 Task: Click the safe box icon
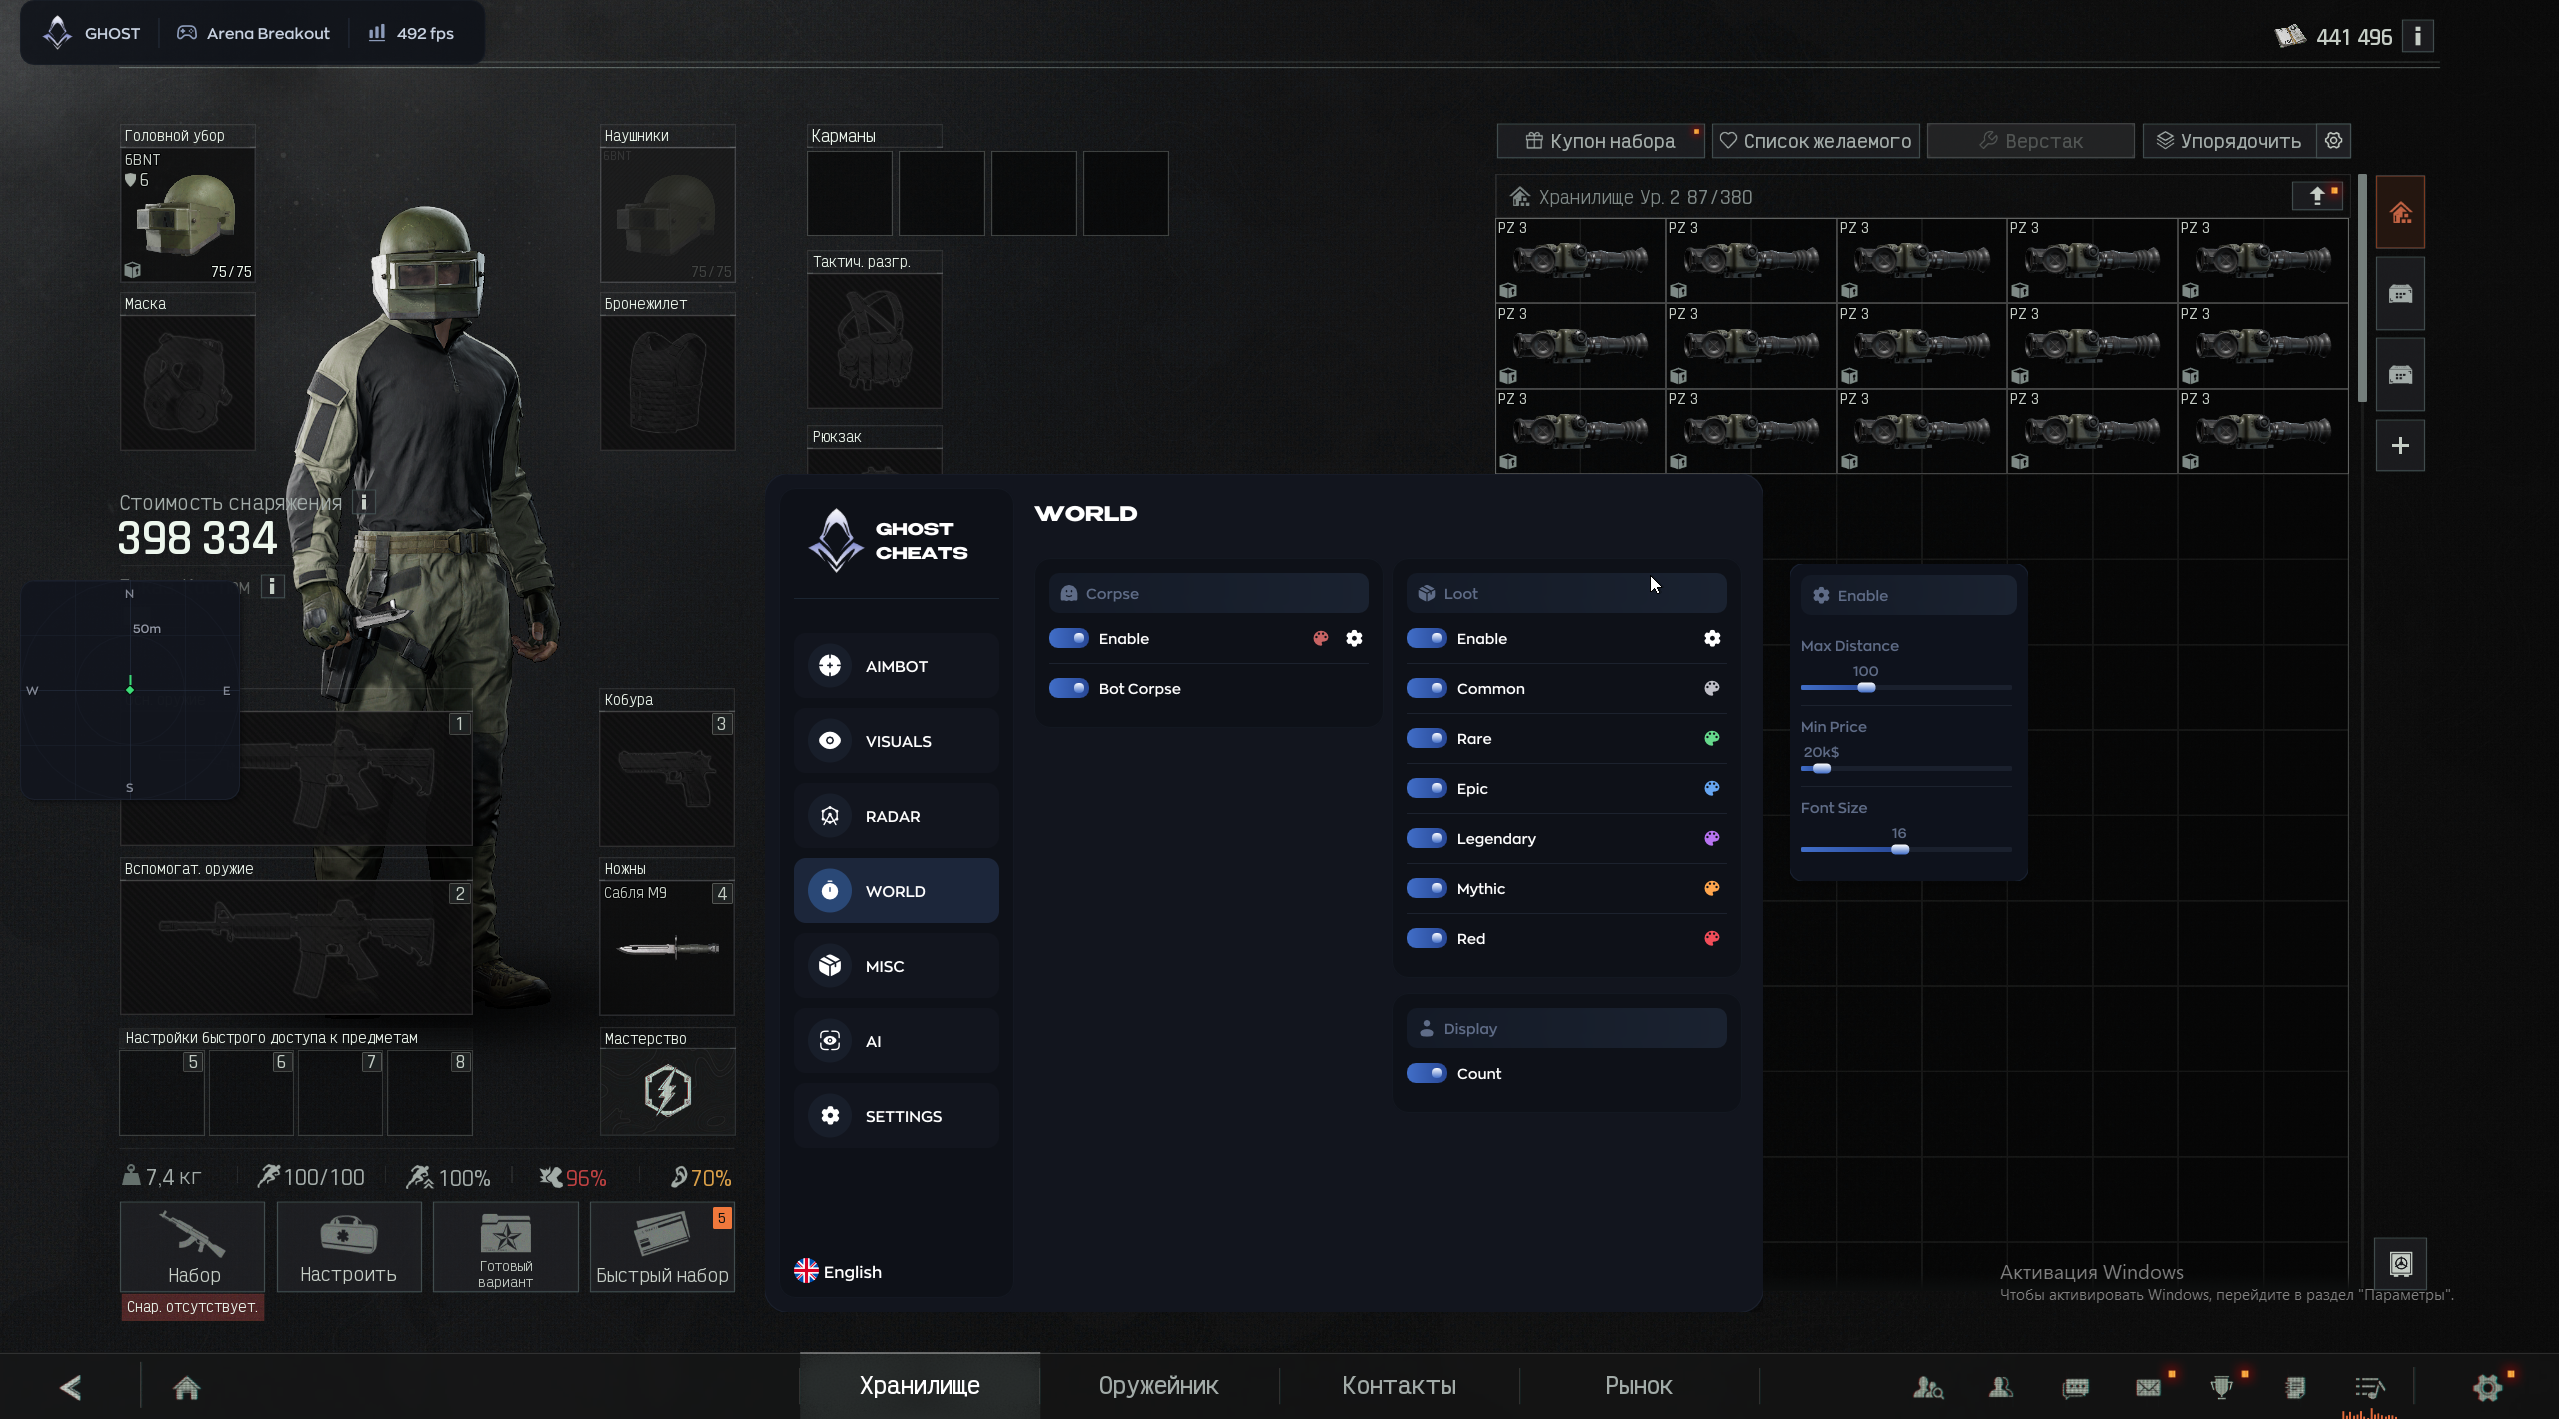click(2400, 1263)
